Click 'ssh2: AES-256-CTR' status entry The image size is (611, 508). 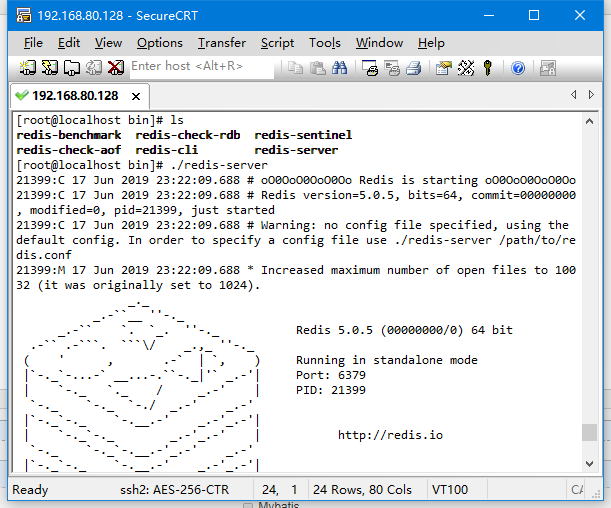175,490
